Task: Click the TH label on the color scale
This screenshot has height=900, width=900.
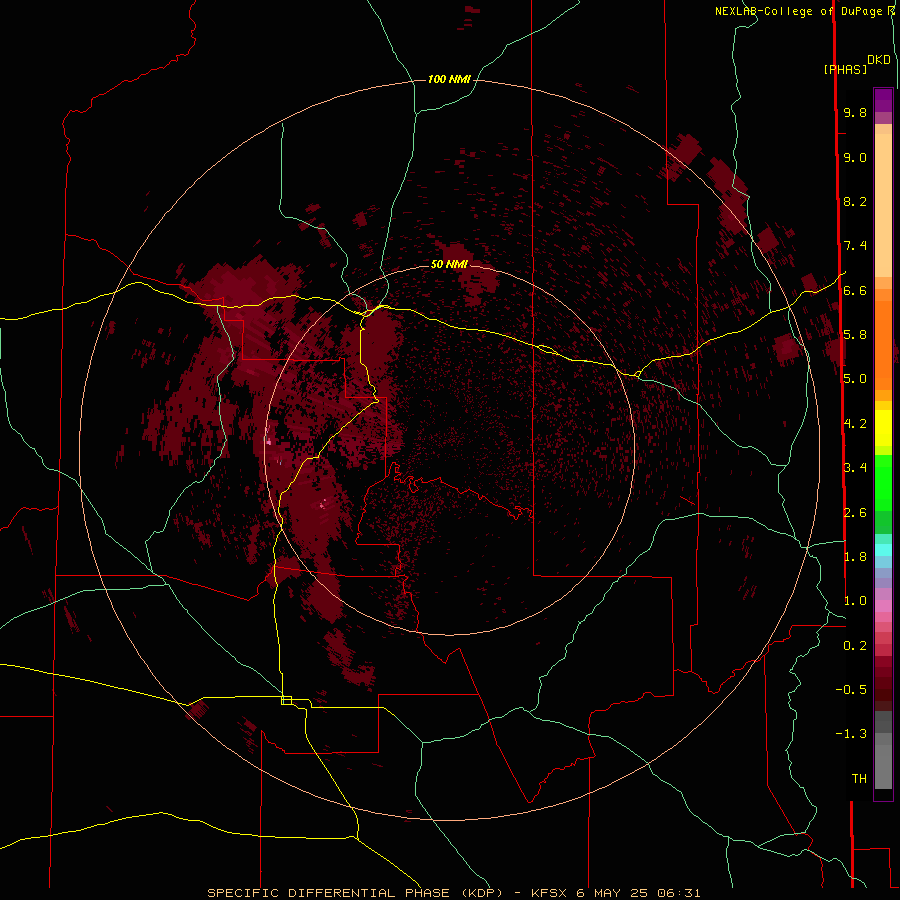Action: (x=859, y=779)
